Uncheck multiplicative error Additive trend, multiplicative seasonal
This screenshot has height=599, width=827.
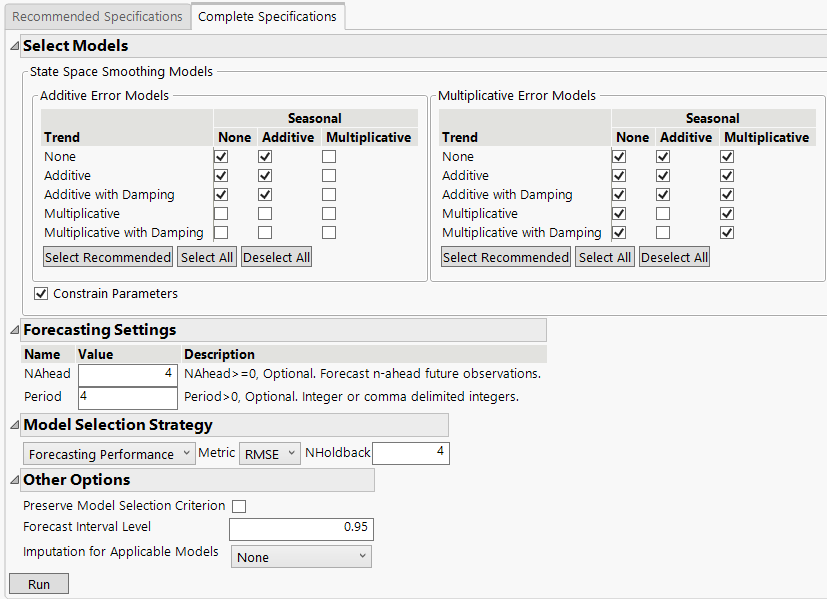pos(727,176)
